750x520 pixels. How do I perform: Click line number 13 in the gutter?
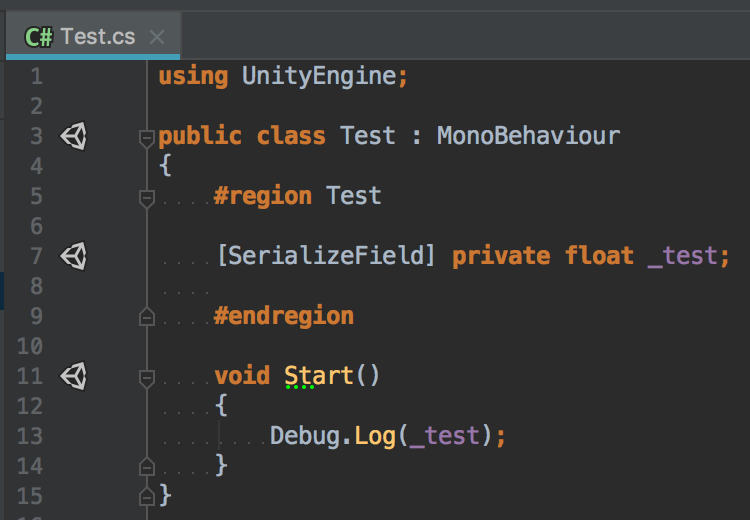tap(30, 436)
